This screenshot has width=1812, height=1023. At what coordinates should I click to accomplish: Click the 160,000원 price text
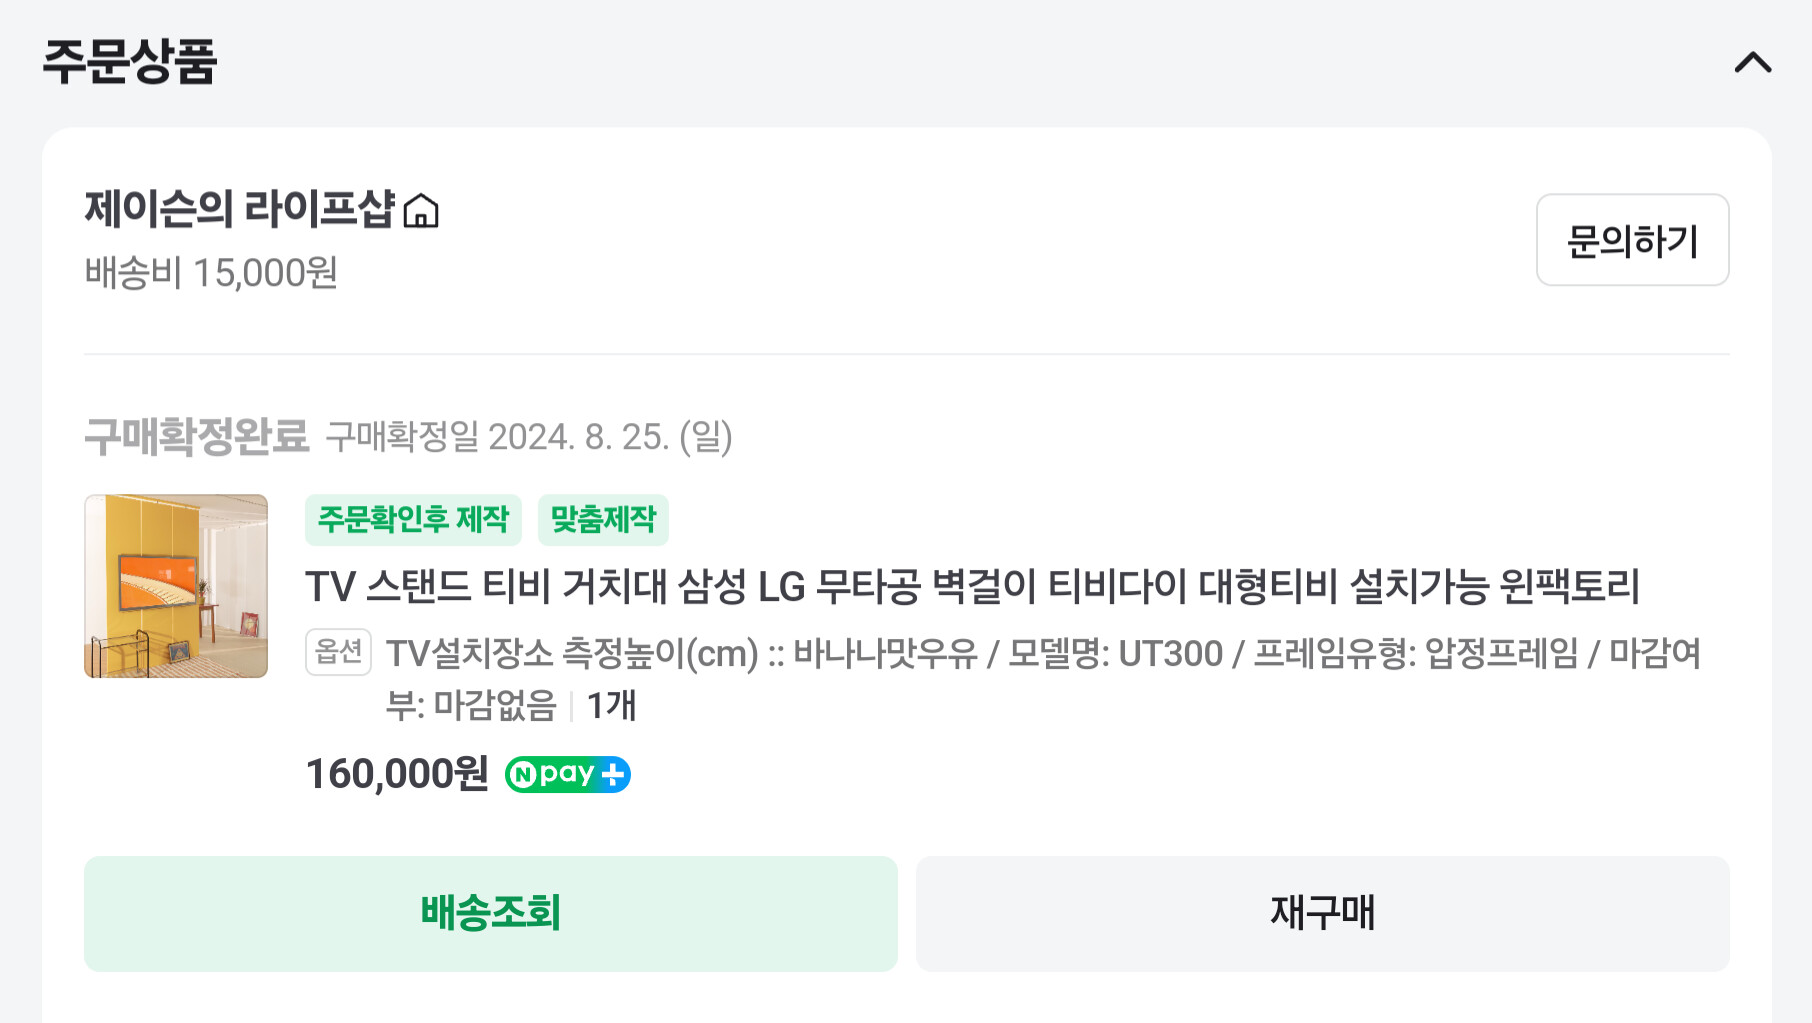pos(397,774)
